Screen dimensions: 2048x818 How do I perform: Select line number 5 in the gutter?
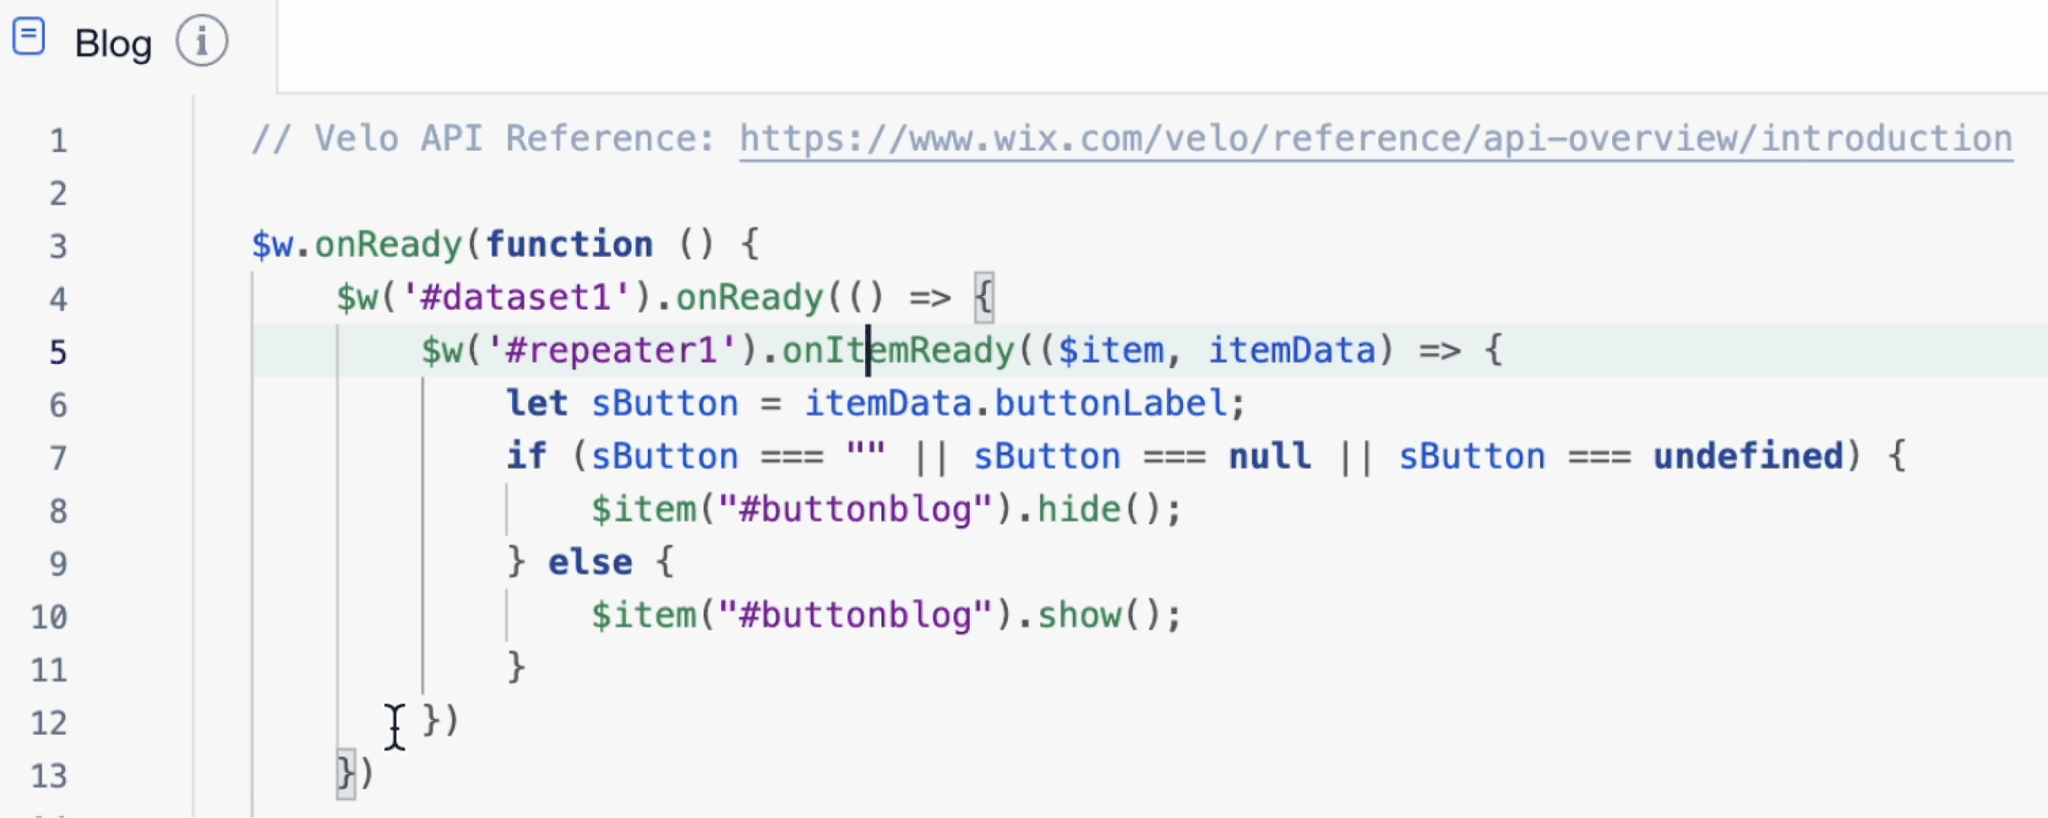58,351
